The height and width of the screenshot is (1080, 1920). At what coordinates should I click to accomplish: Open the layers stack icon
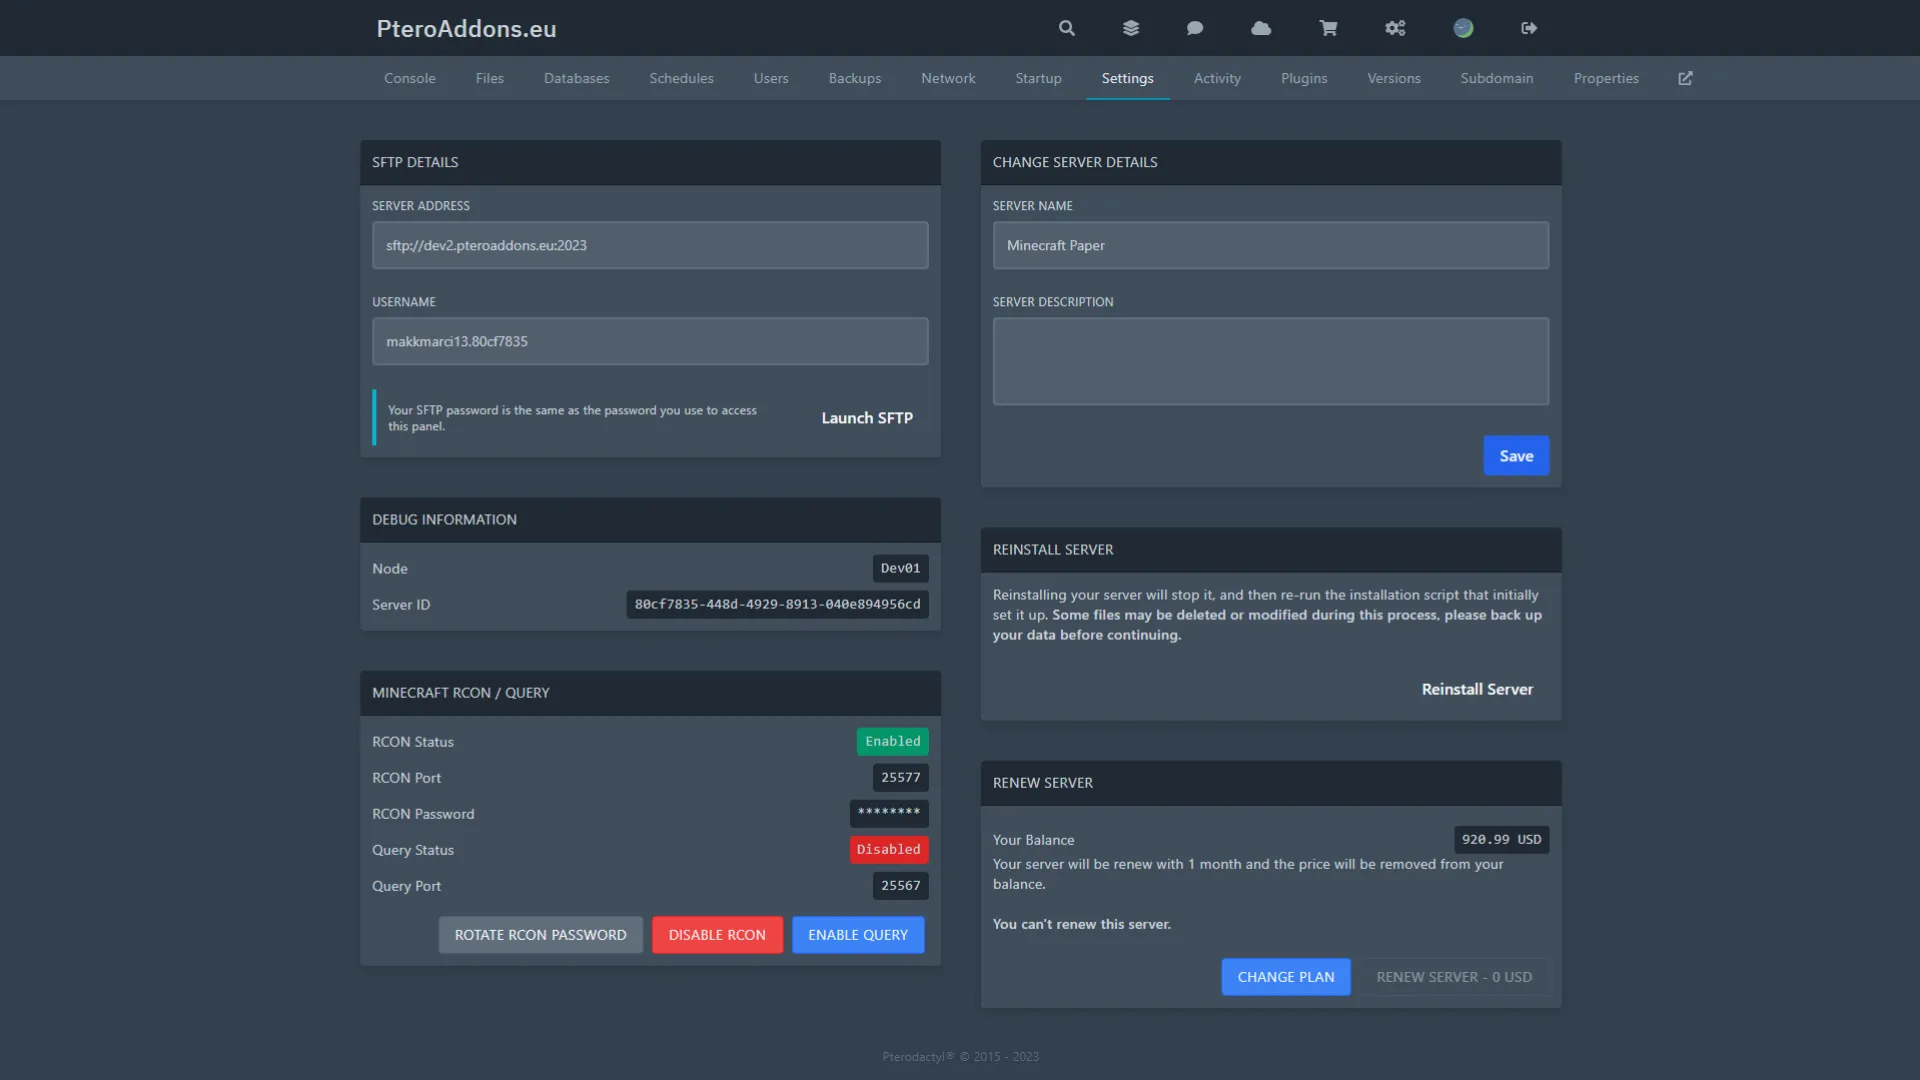point(1131,28)
